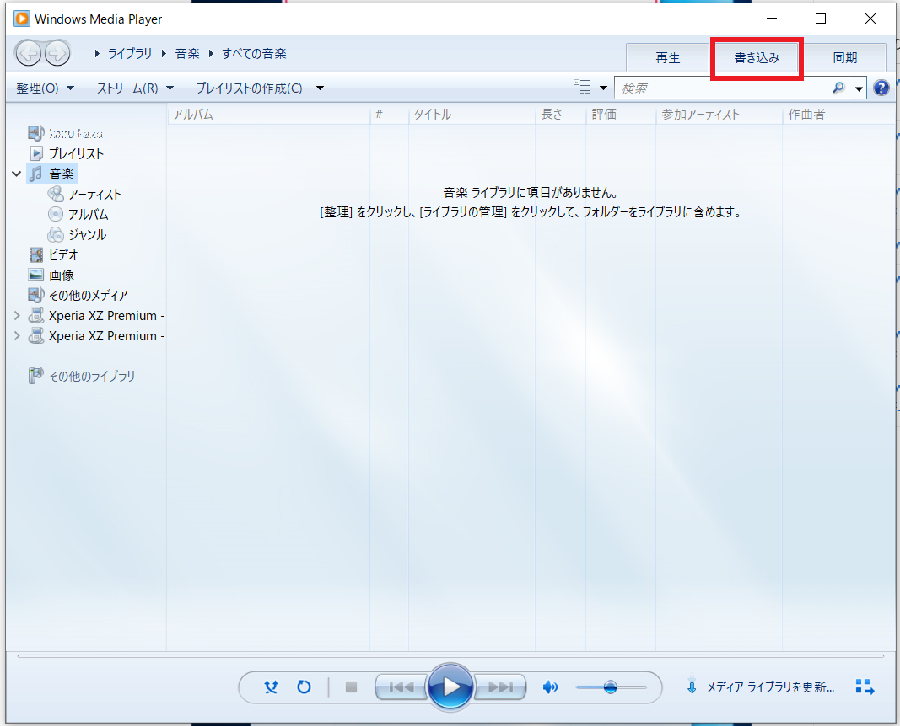Switch to the 再生 tab
Image resolution: width=900 pixels, height=726 pixels.
click(668, 57)
